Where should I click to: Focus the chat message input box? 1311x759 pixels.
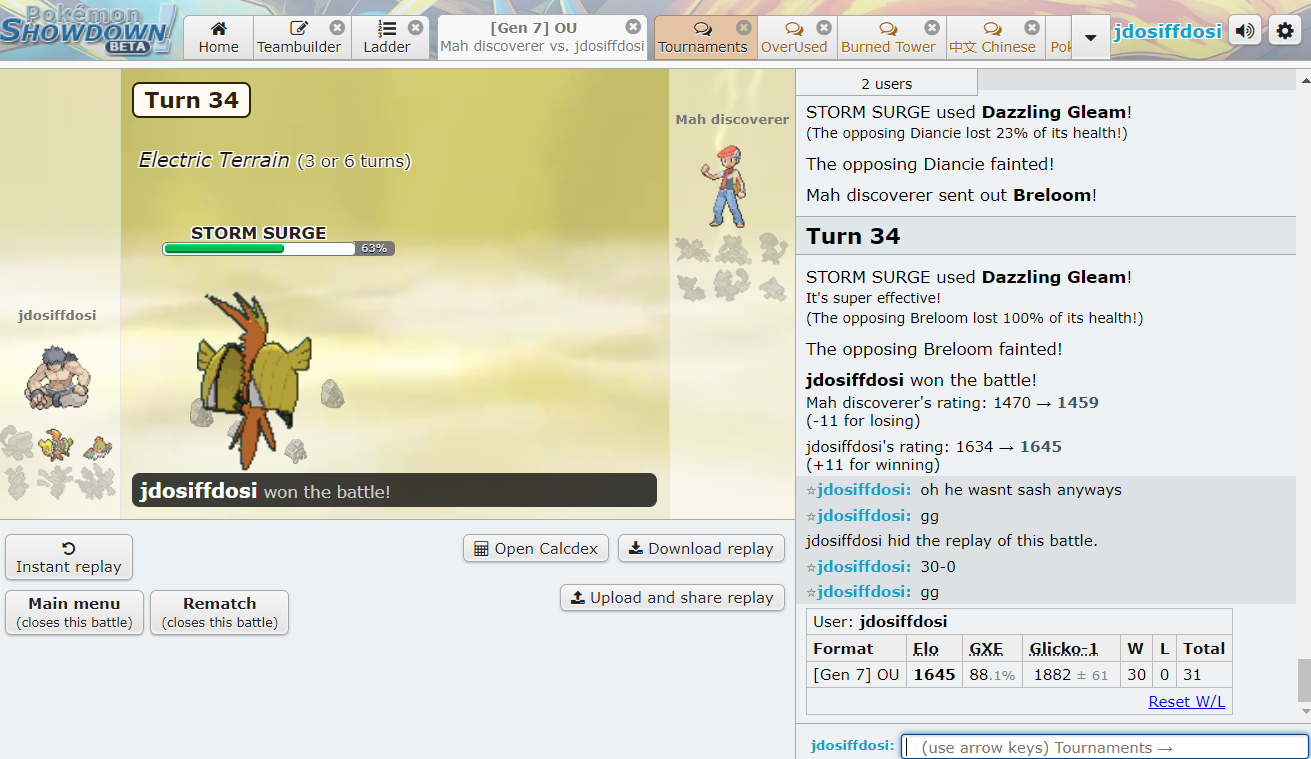[1104, 747]
